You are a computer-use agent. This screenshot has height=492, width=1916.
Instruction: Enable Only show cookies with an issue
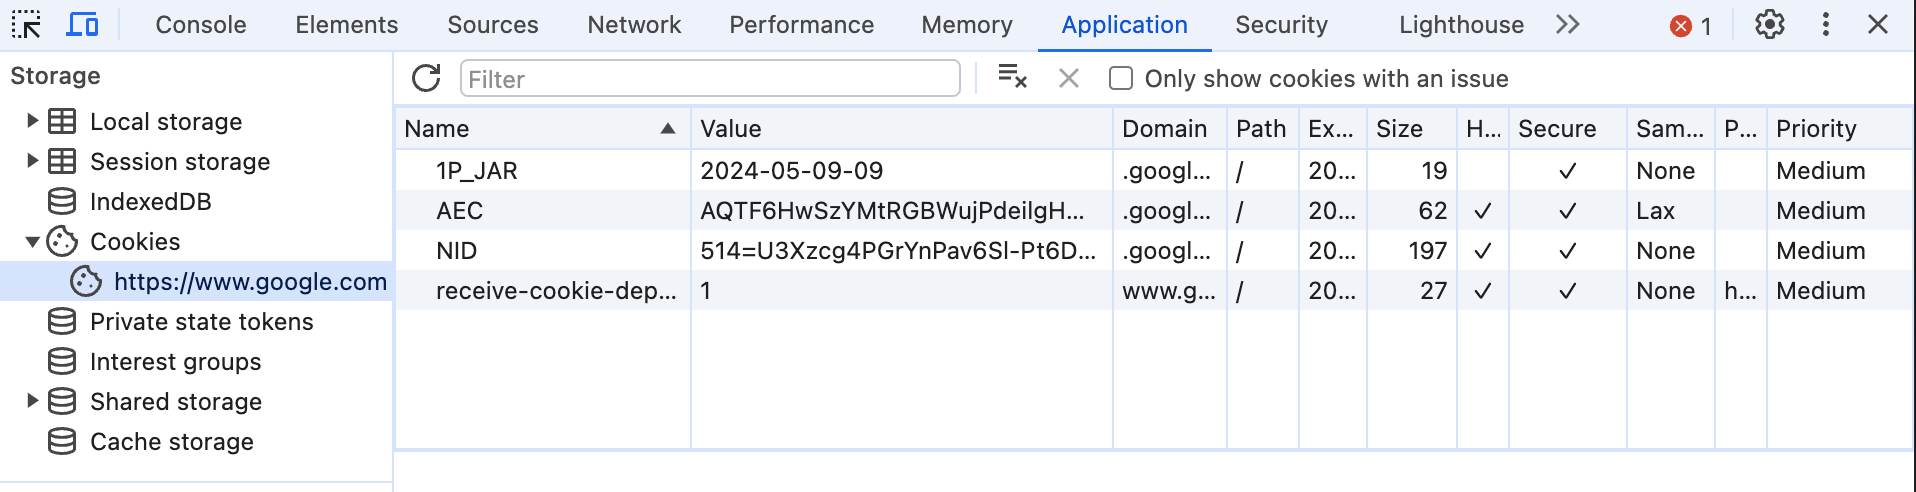(x=1121, y=78)
